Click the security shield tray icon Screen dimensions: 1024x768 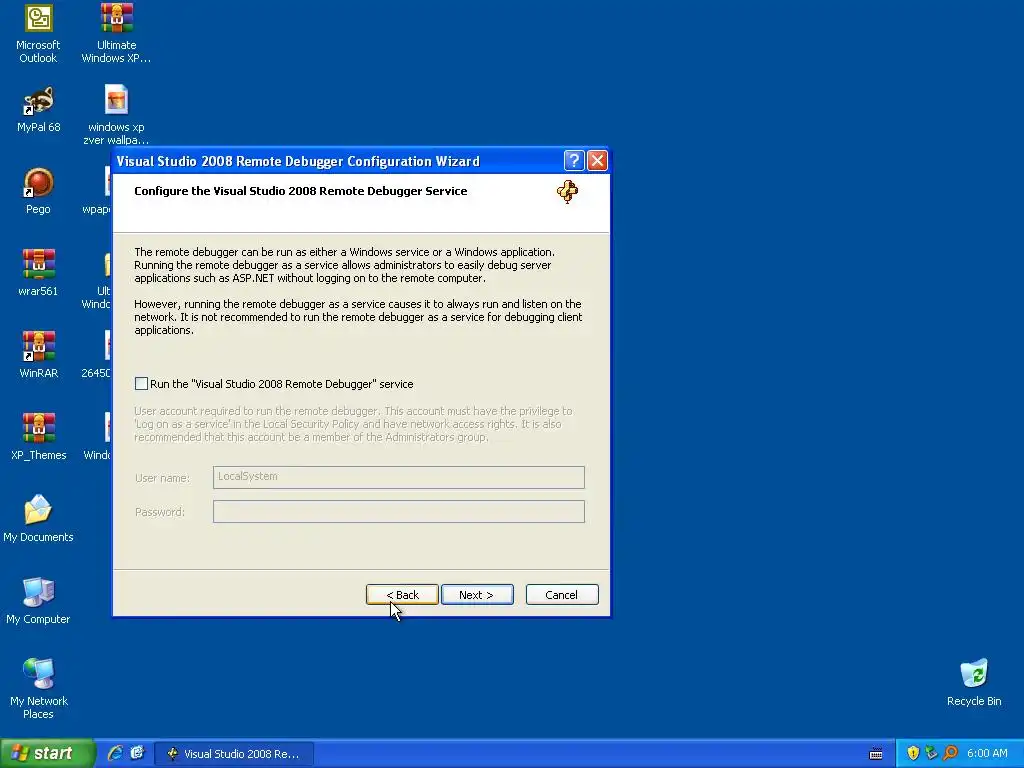(x=912, y=753)
